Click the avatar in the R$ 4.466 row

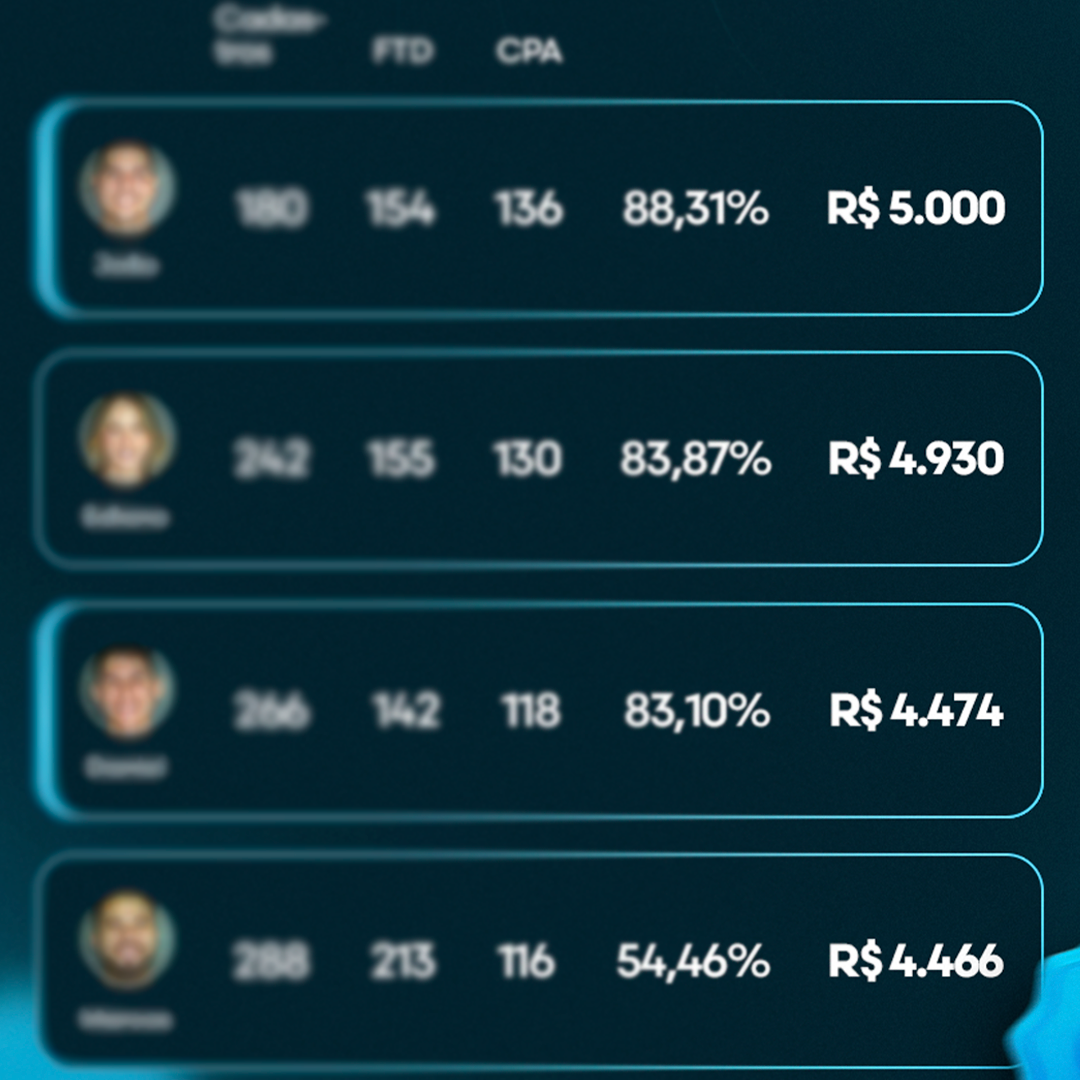(128, 940)
